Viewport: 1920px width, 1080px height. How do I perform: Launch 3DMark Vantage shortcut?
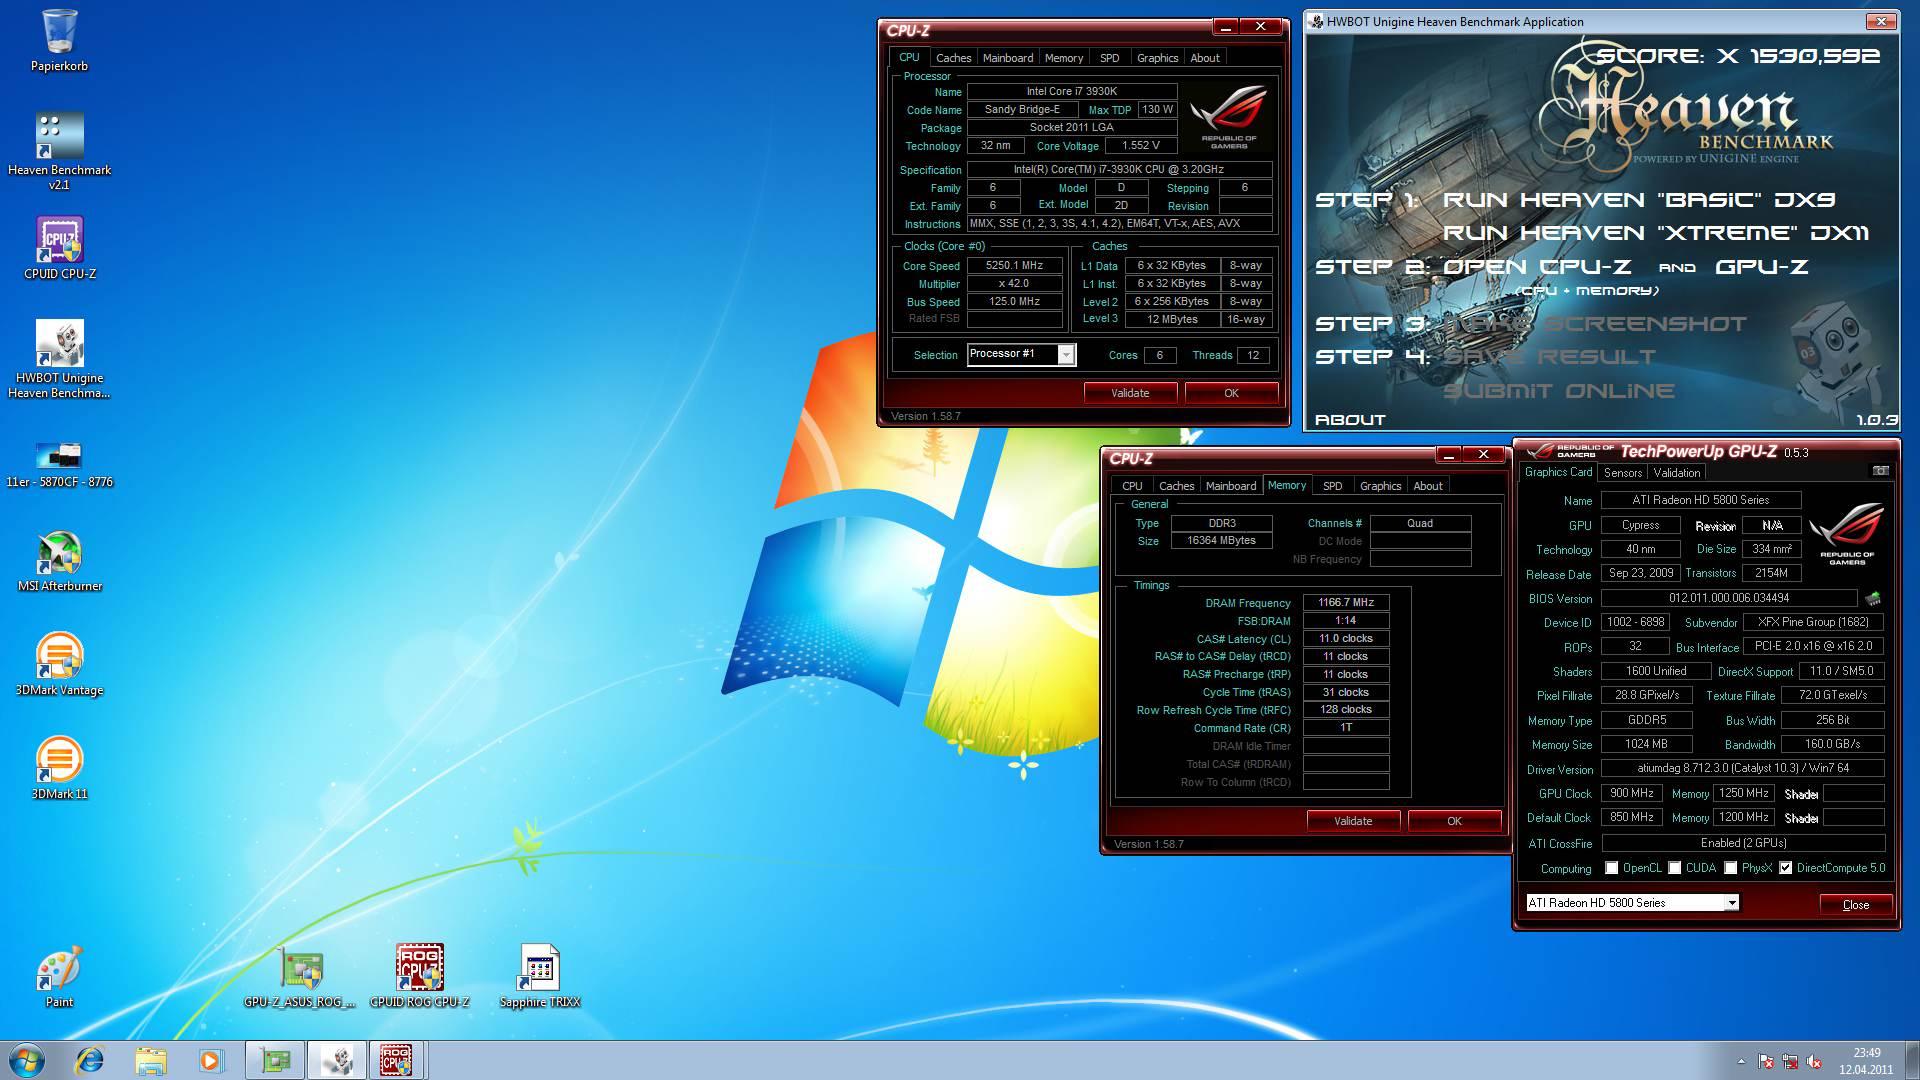59,664
